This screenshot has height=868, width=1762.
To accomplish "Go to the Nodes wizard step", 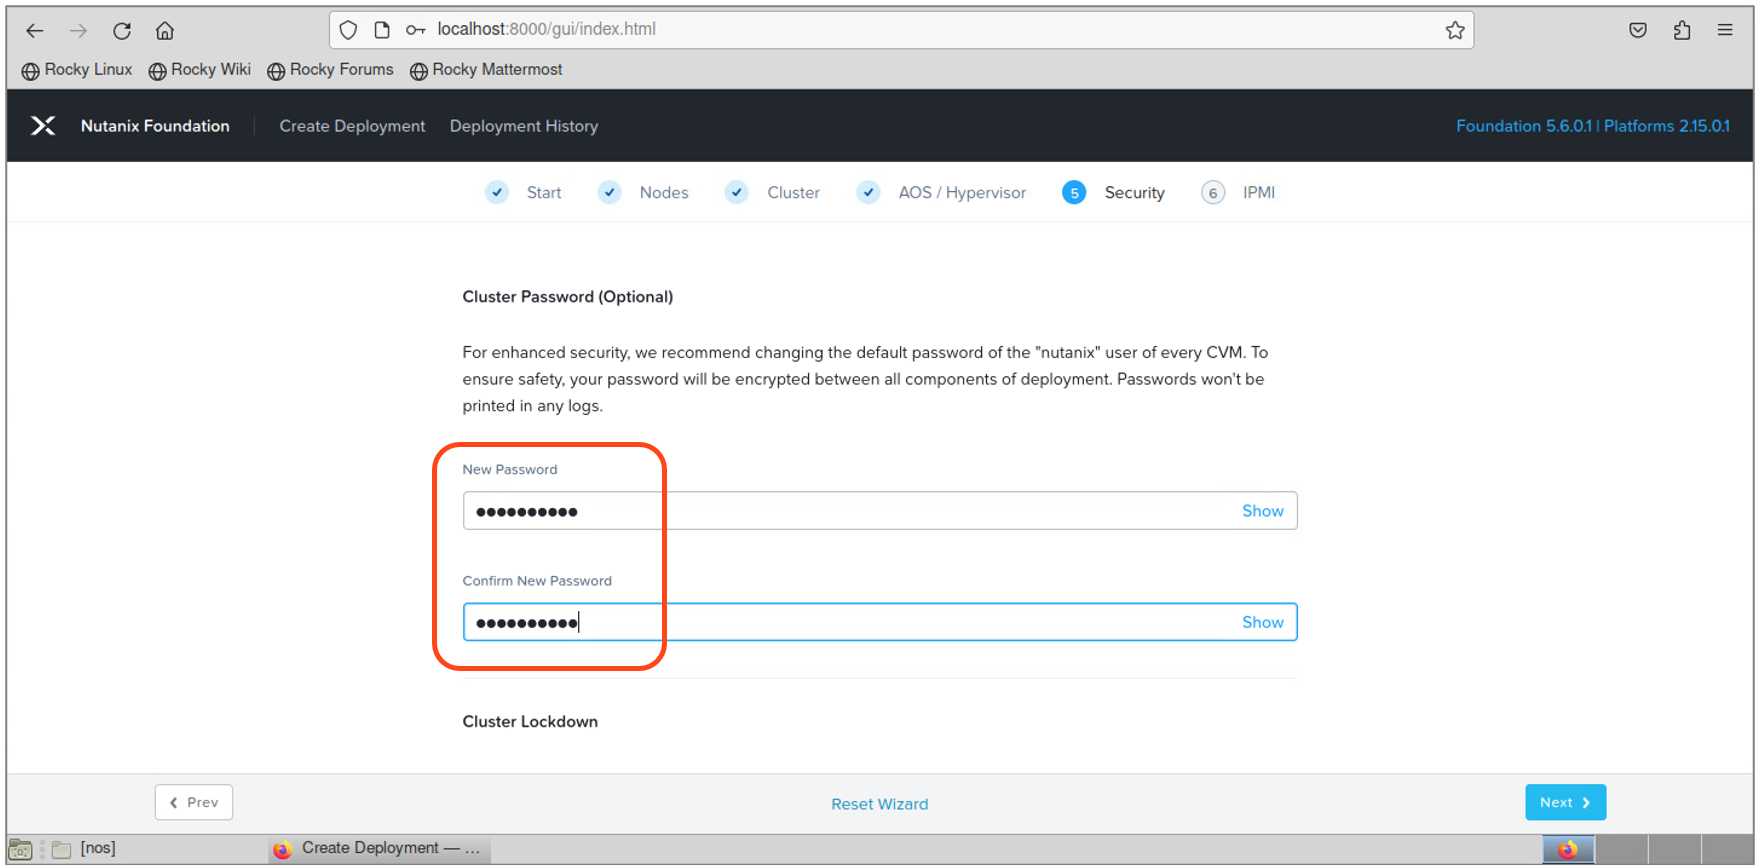I will coord(664,193).
